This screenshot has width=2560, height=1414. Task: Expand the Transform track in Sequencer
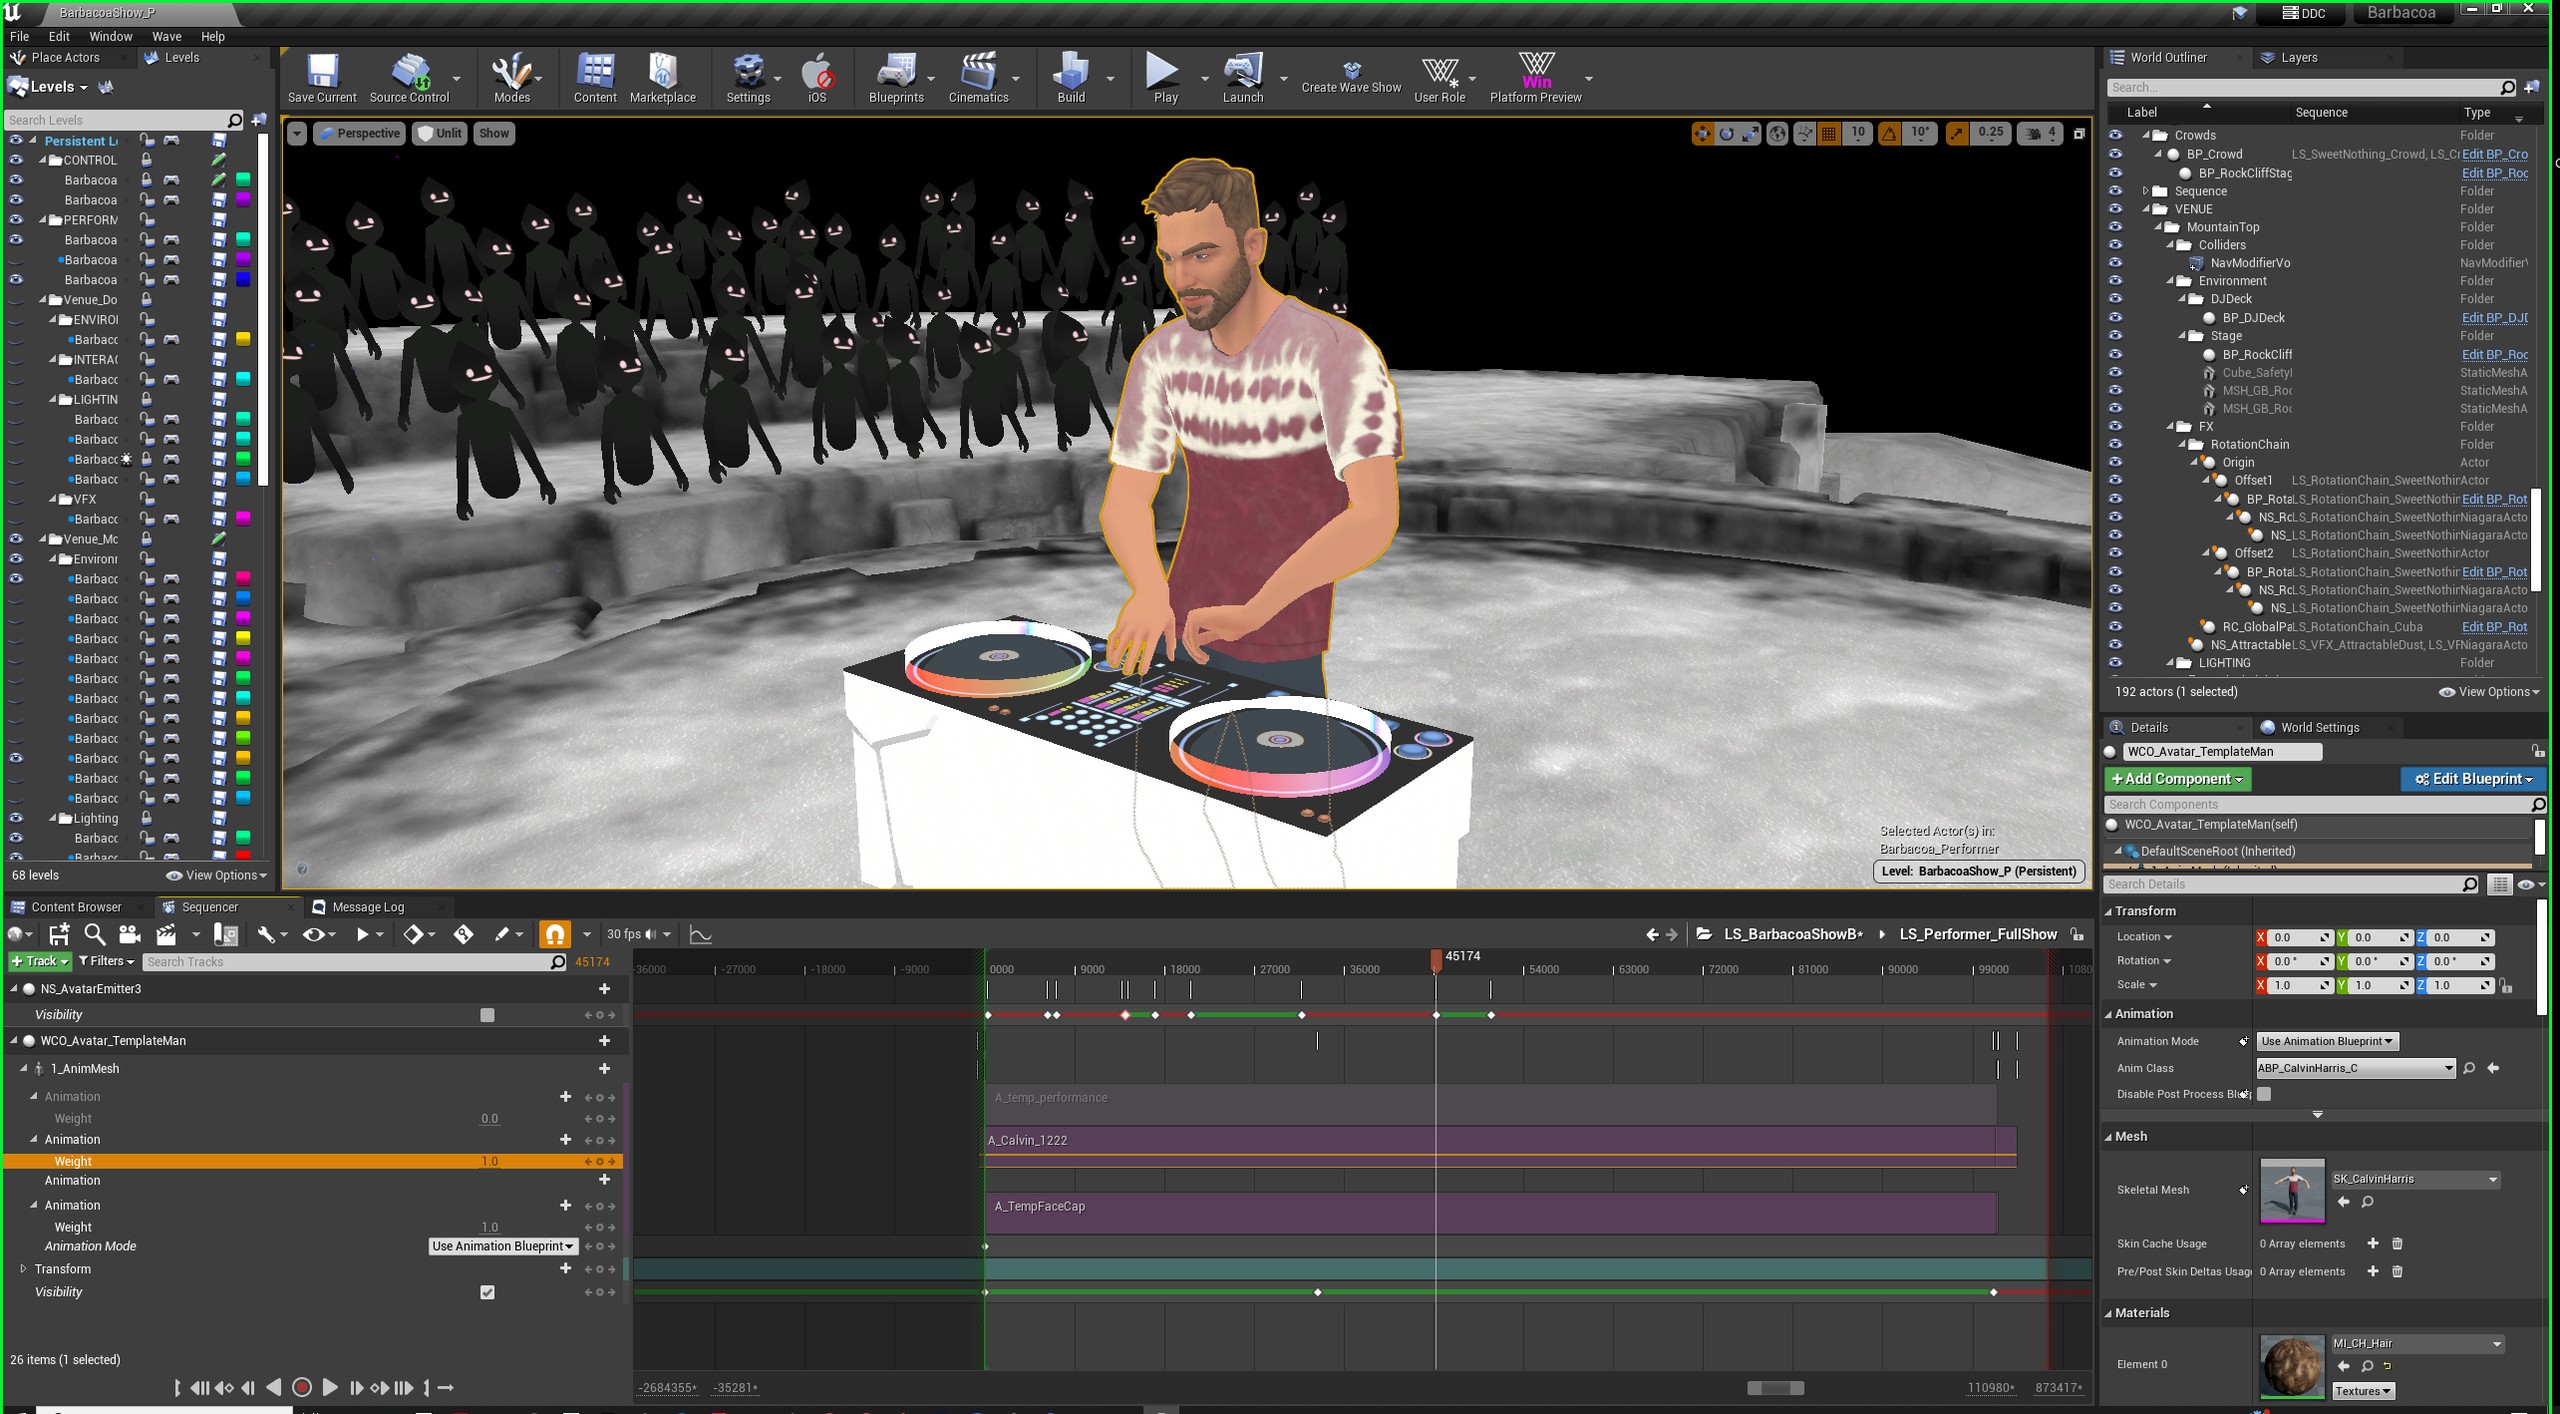(x=24, y=1269)
